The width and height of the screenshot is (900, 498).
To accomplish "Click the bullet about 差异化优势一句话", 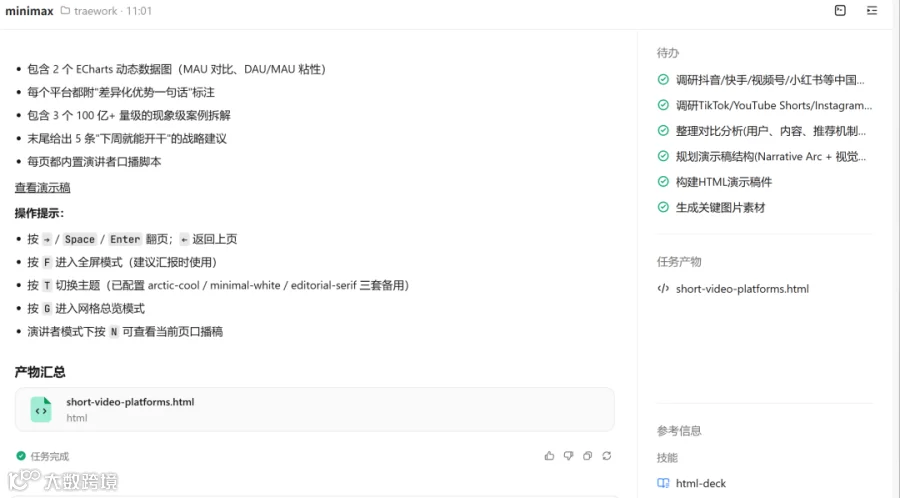I will coord(121,92).
